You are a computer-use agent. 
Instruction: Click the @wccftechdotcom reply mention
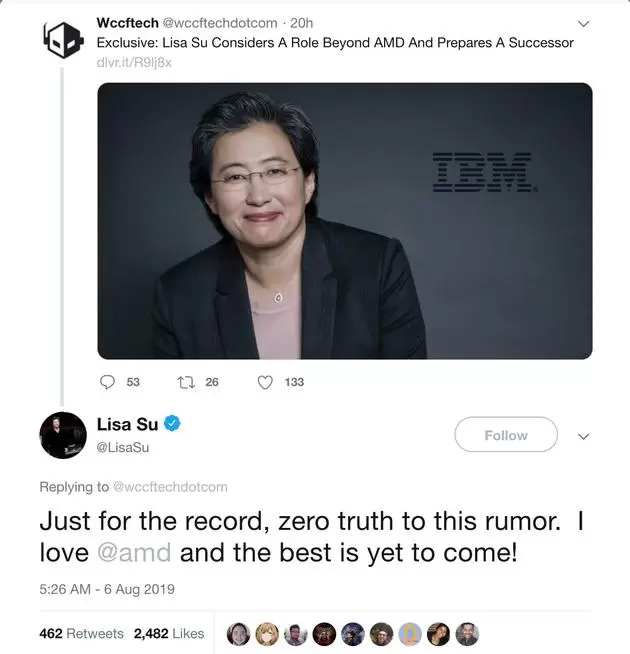pyautogui.click(x=171, y=487)
